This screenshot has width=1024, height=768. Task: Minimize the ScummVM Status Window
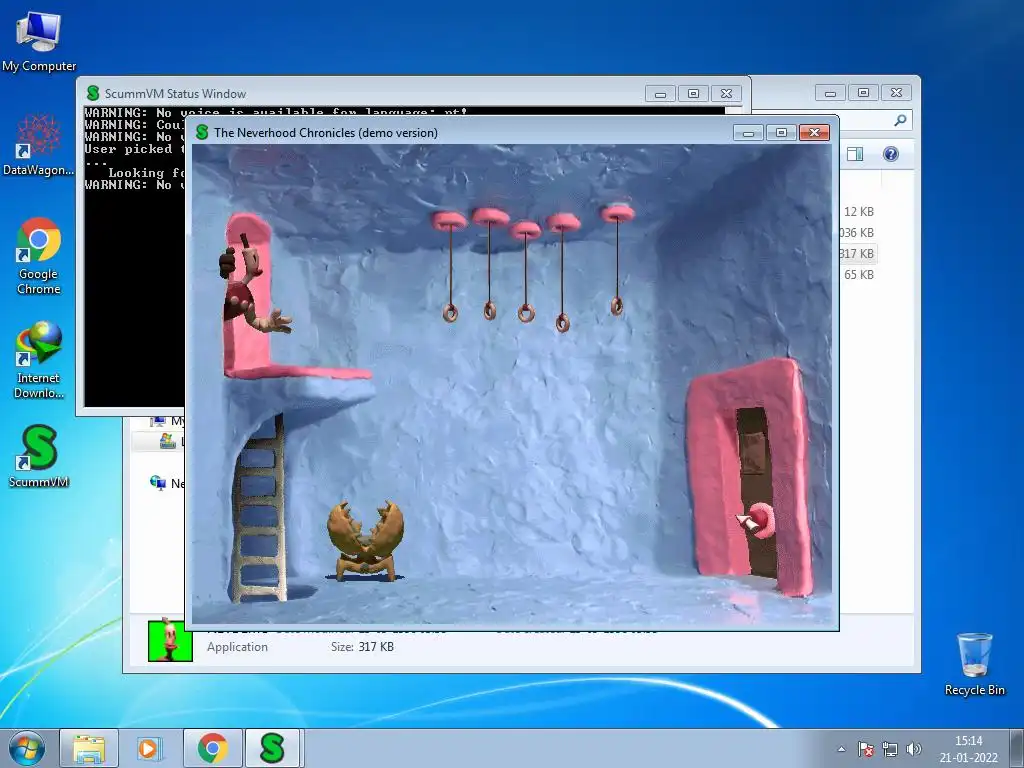(x=660, y=93)
